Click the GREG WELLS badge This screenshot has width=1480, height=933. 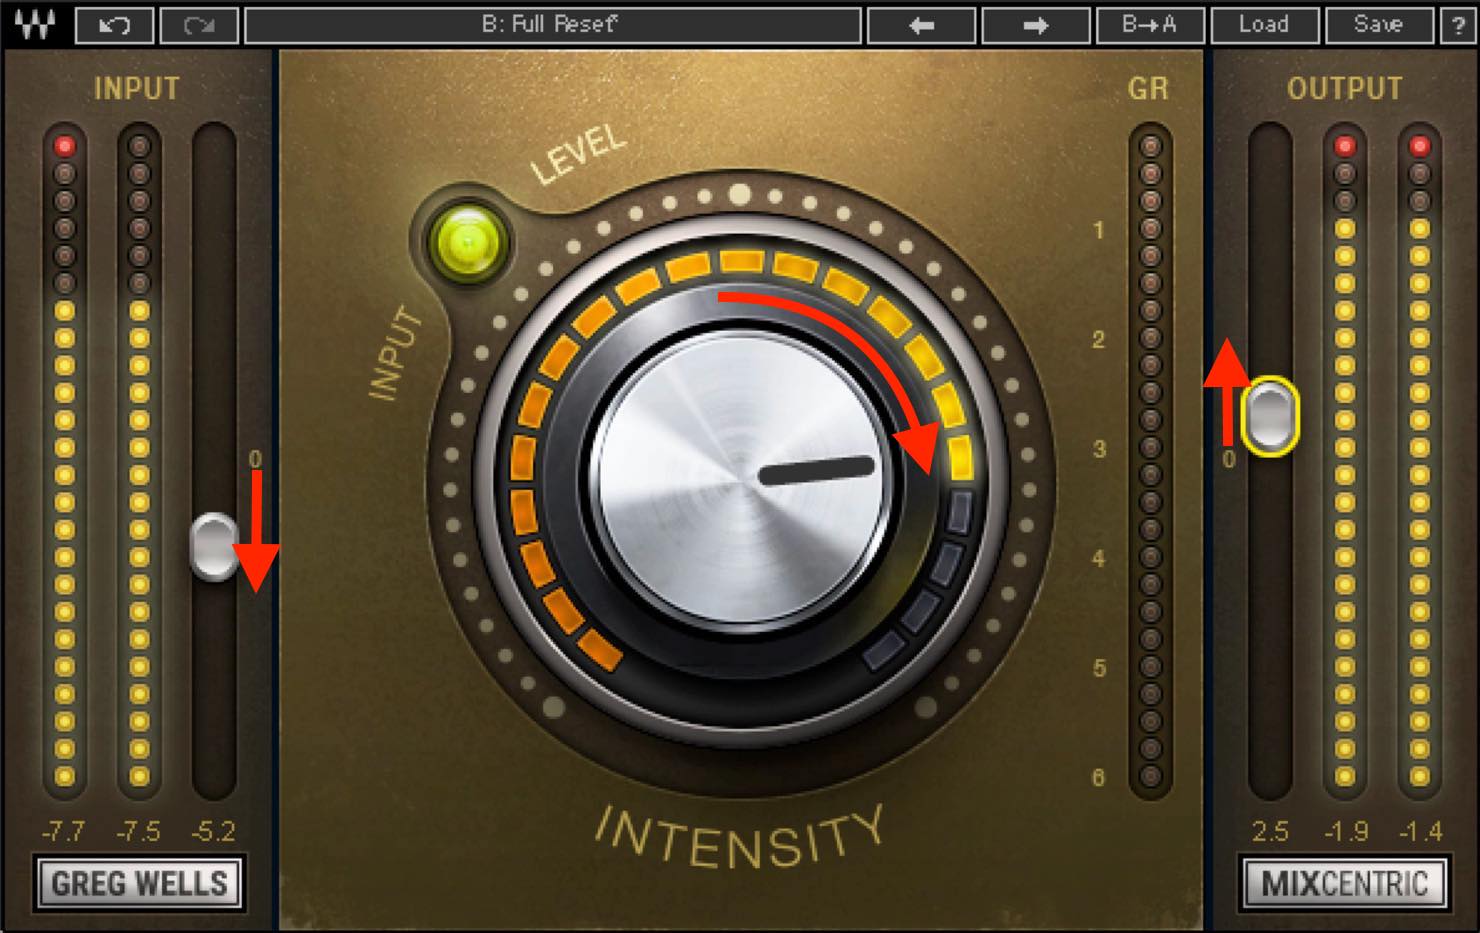(x=139, y=883)
